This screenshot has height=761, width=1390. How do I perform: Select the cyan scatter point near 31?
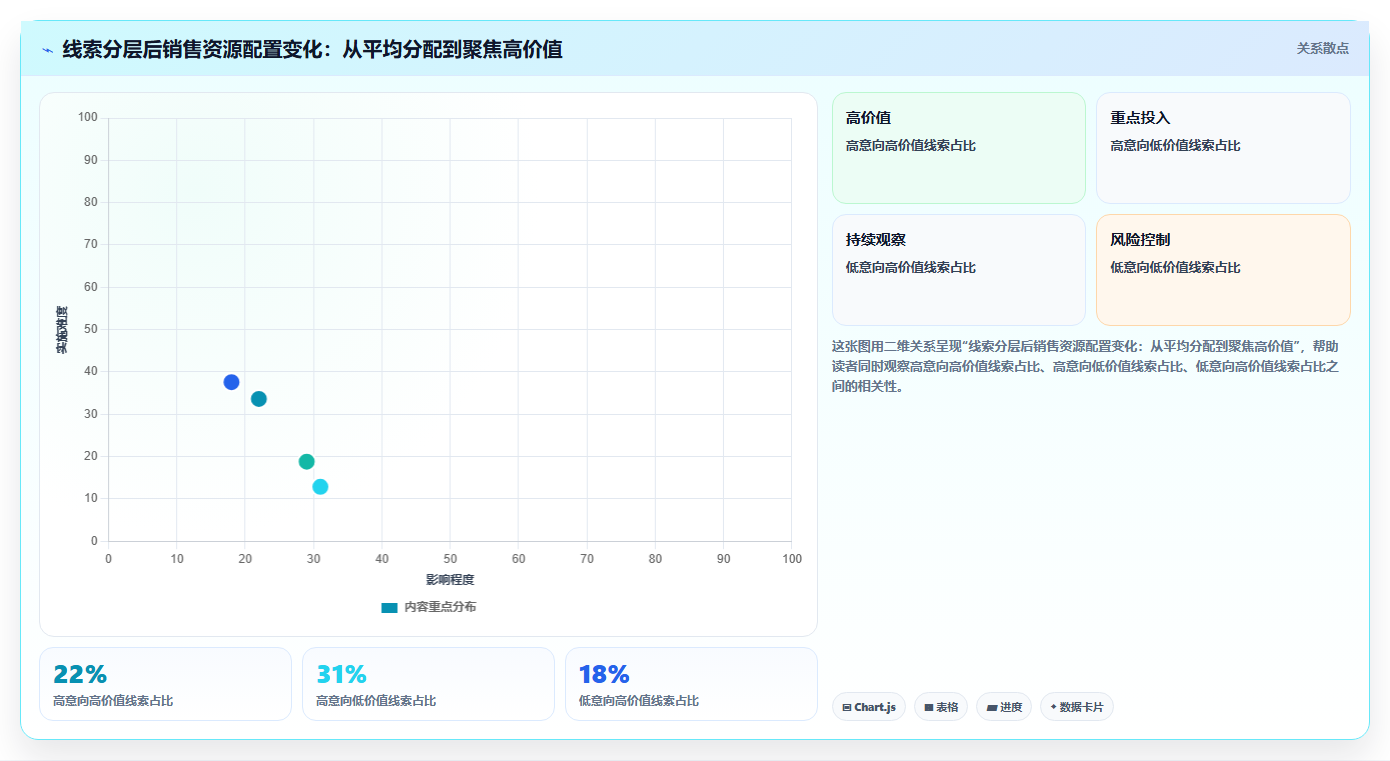[320, 487]
